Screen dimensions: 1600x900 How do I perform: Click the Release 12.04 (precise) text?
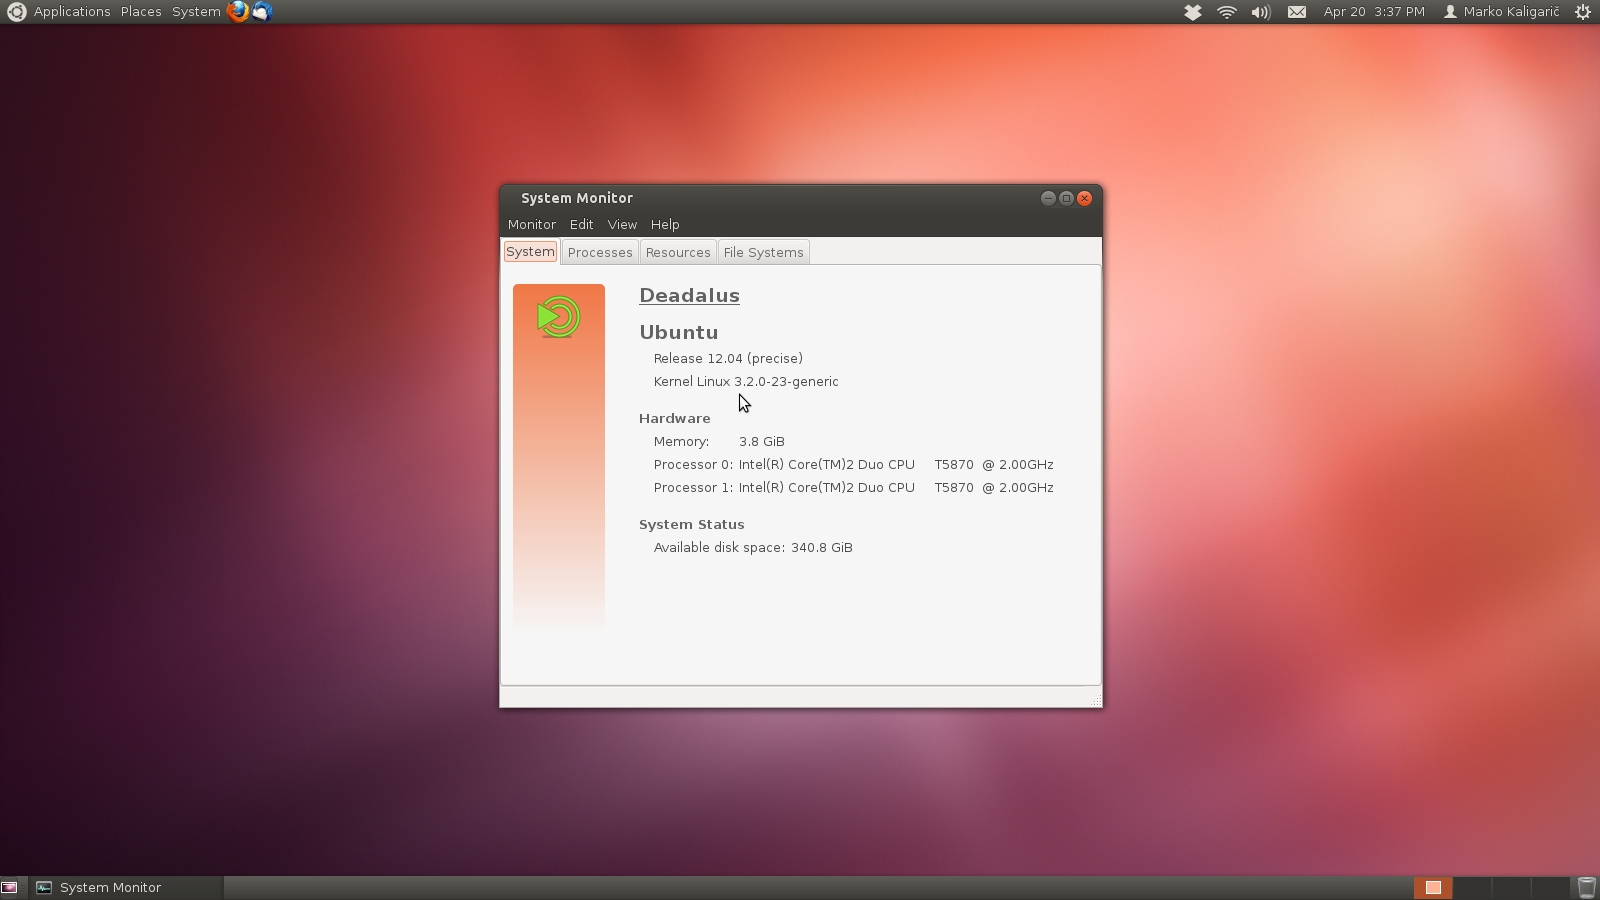pyautogui.click(x=728, y=358)
